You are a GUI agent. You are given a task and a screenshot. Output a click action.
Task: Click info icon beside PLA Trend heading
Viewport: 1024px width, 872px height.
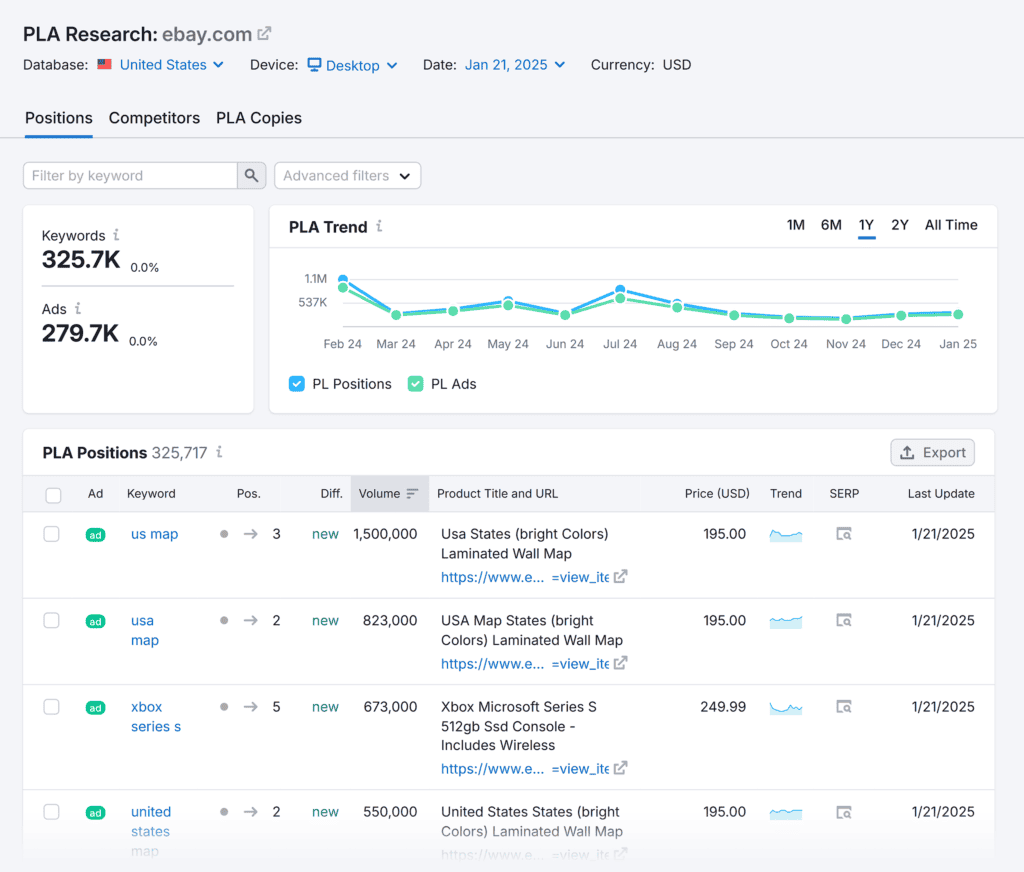[x=379, y=227]
